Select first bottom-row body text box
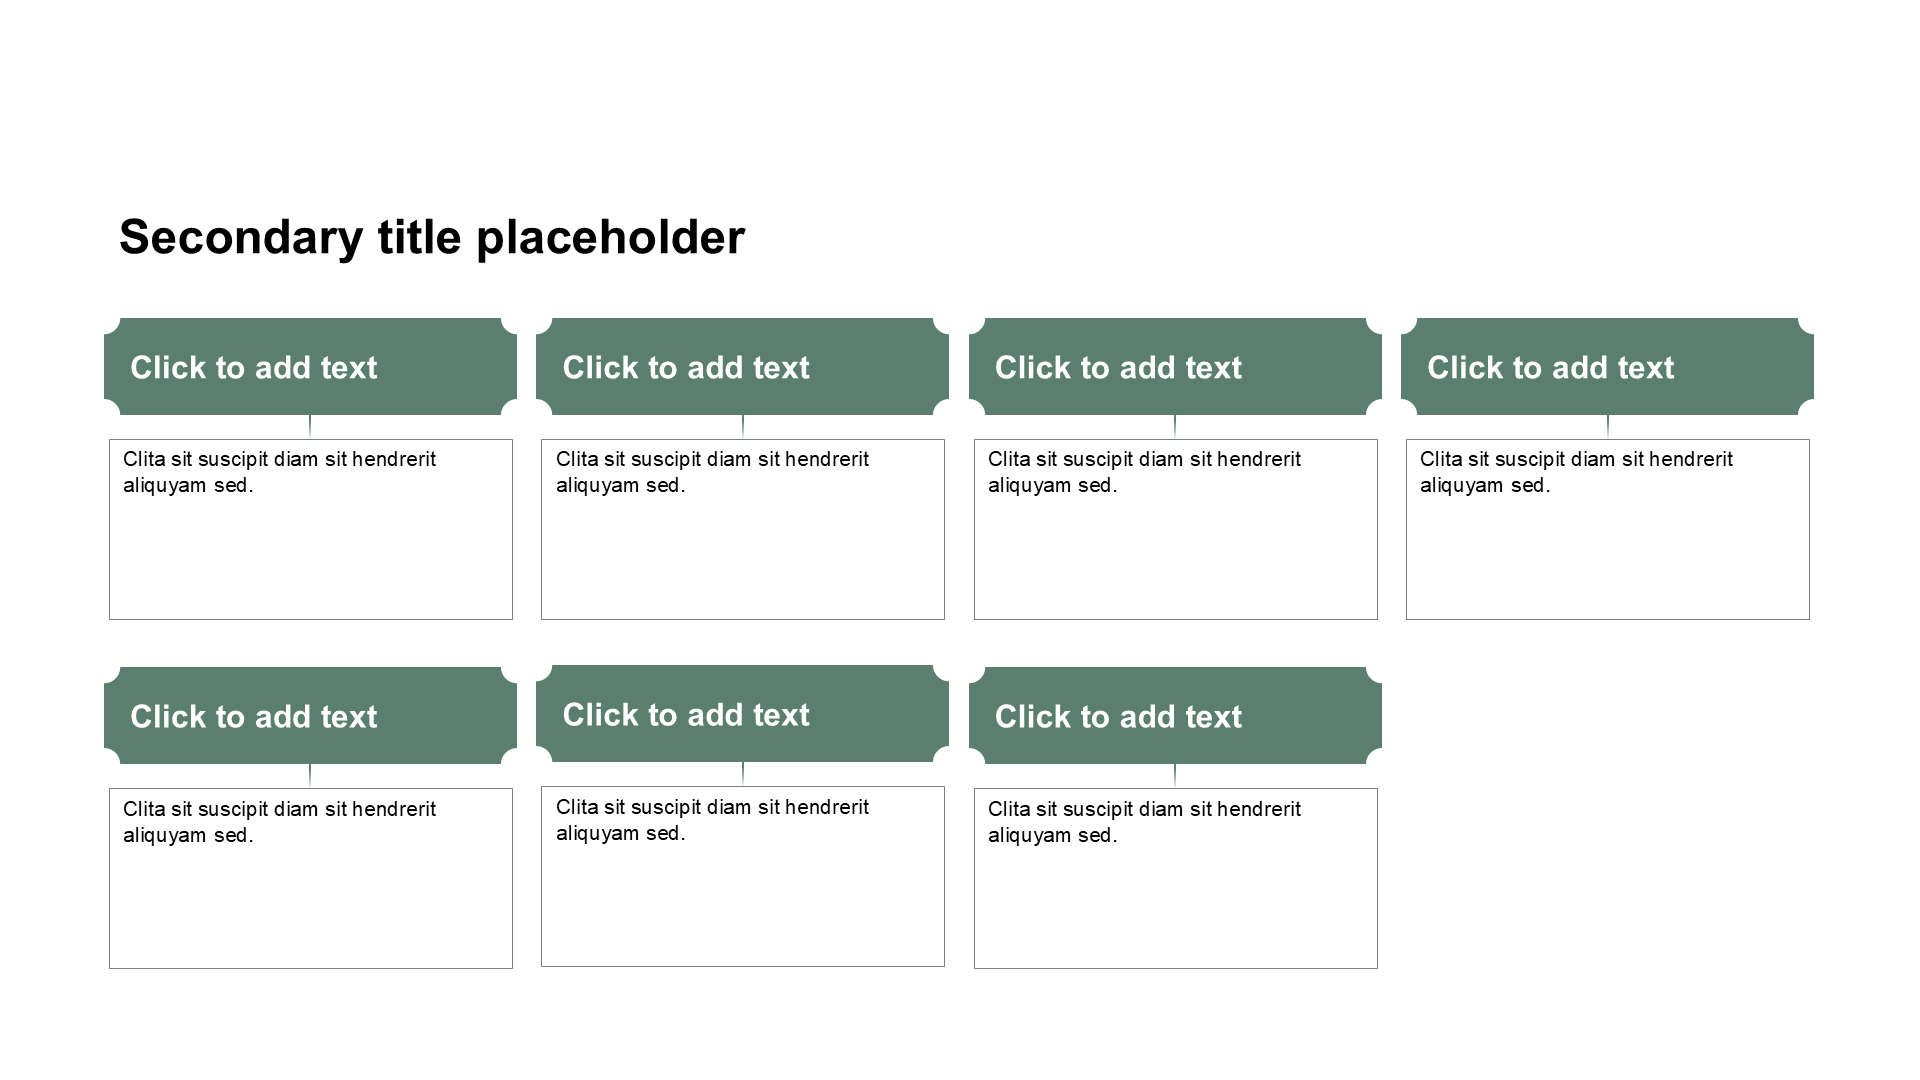Viewport: 1920px width, 1080px height. 311,878
